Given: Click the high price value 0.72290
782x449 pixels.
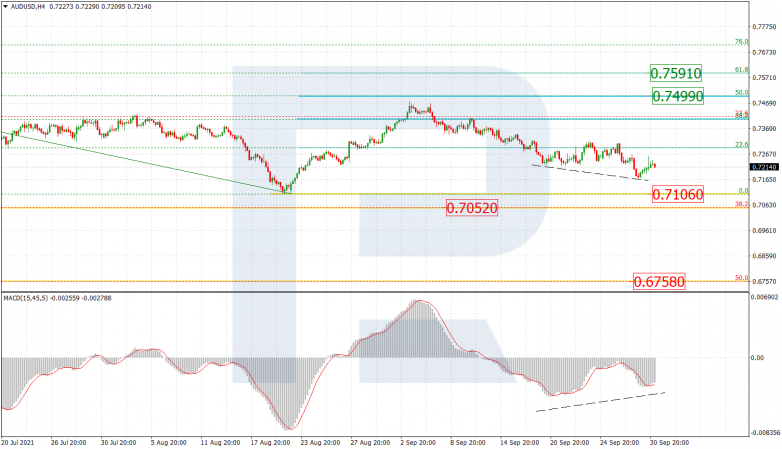Looking at the screenshot, I should [x=85, y=6].
